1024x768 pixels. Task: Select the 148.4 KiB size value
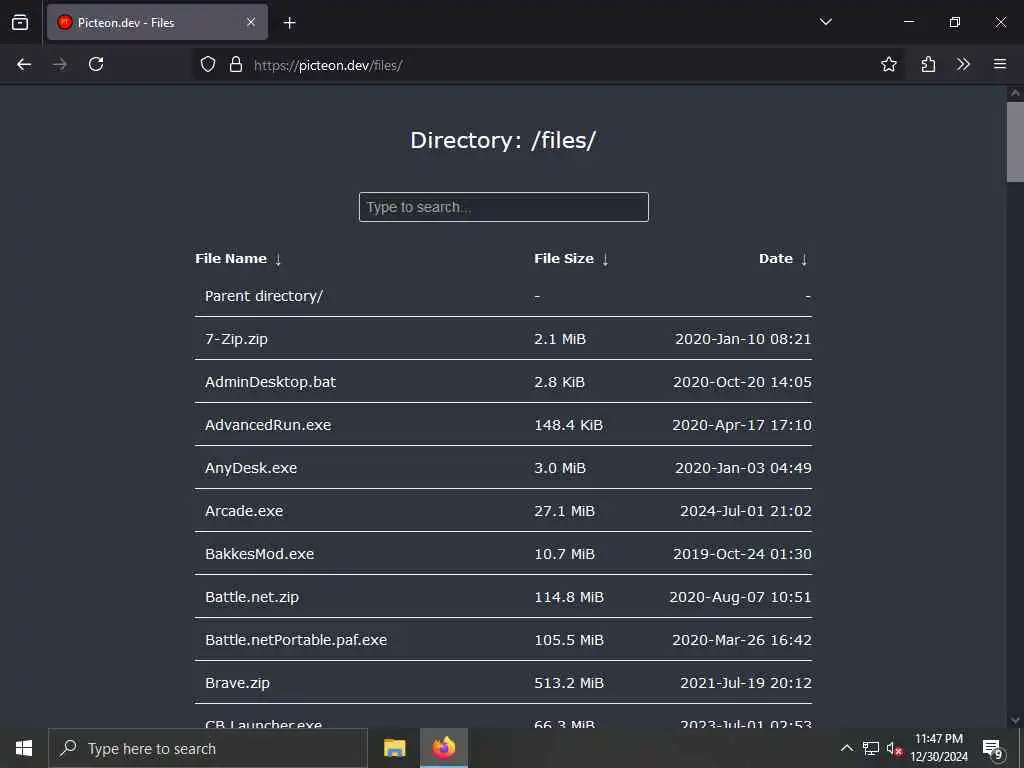coord(568,425)
